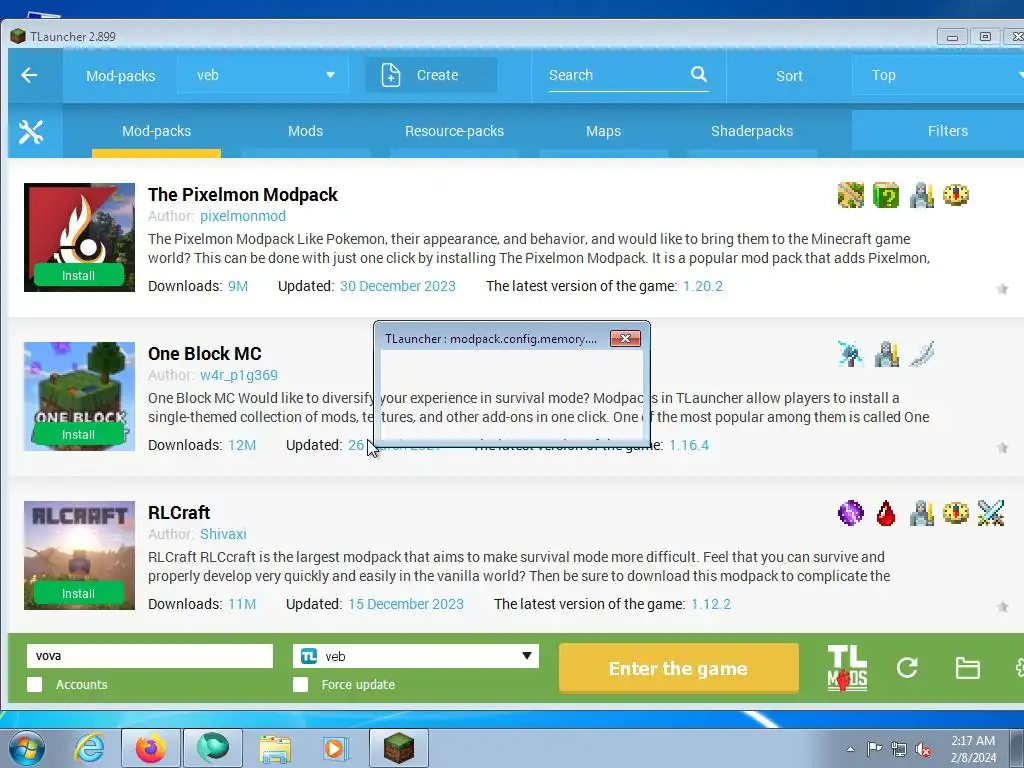
Task: Click the One Block MC title
Action: point(205,354)
